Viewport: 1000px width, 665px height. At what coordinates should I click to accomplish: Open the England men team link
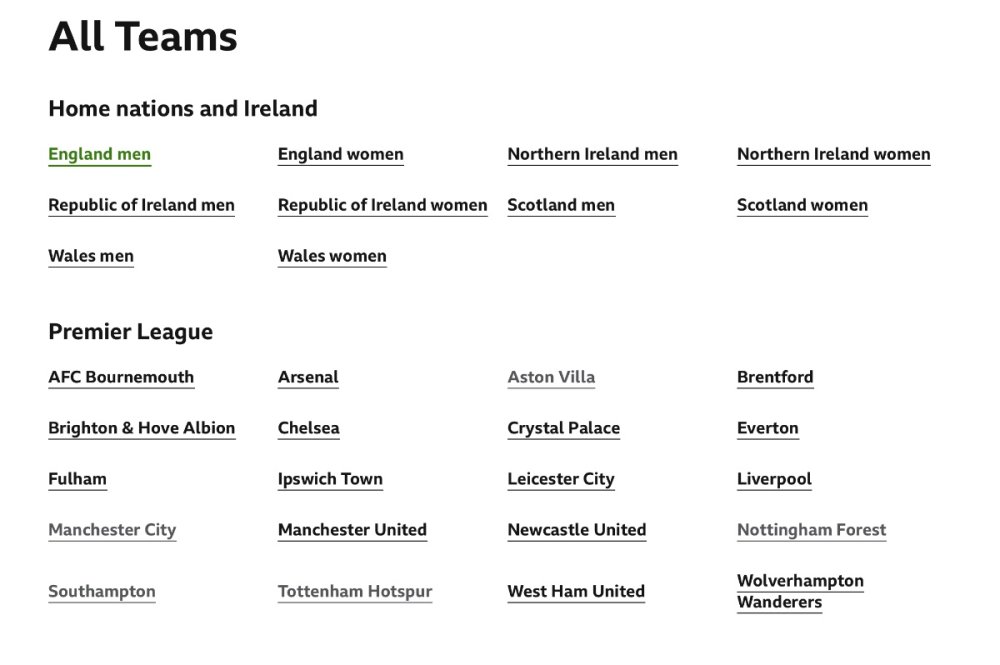[x=99, y=154]
